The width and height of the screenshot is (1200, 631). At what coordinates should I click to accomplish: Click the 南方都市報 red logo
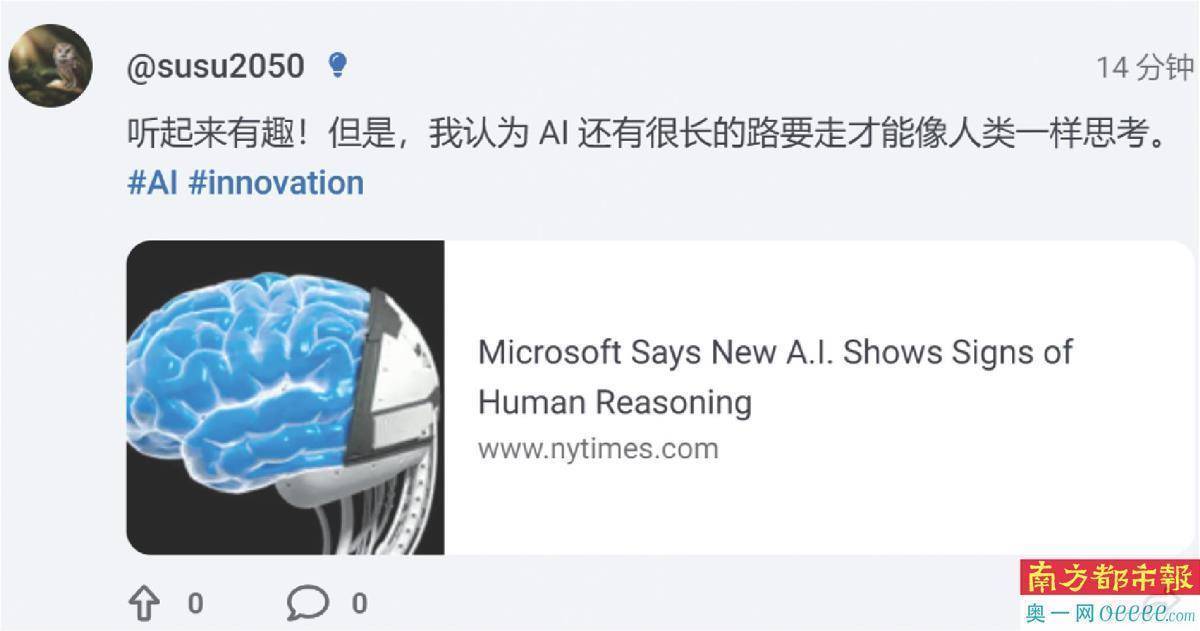click(x=1109, y=579)
